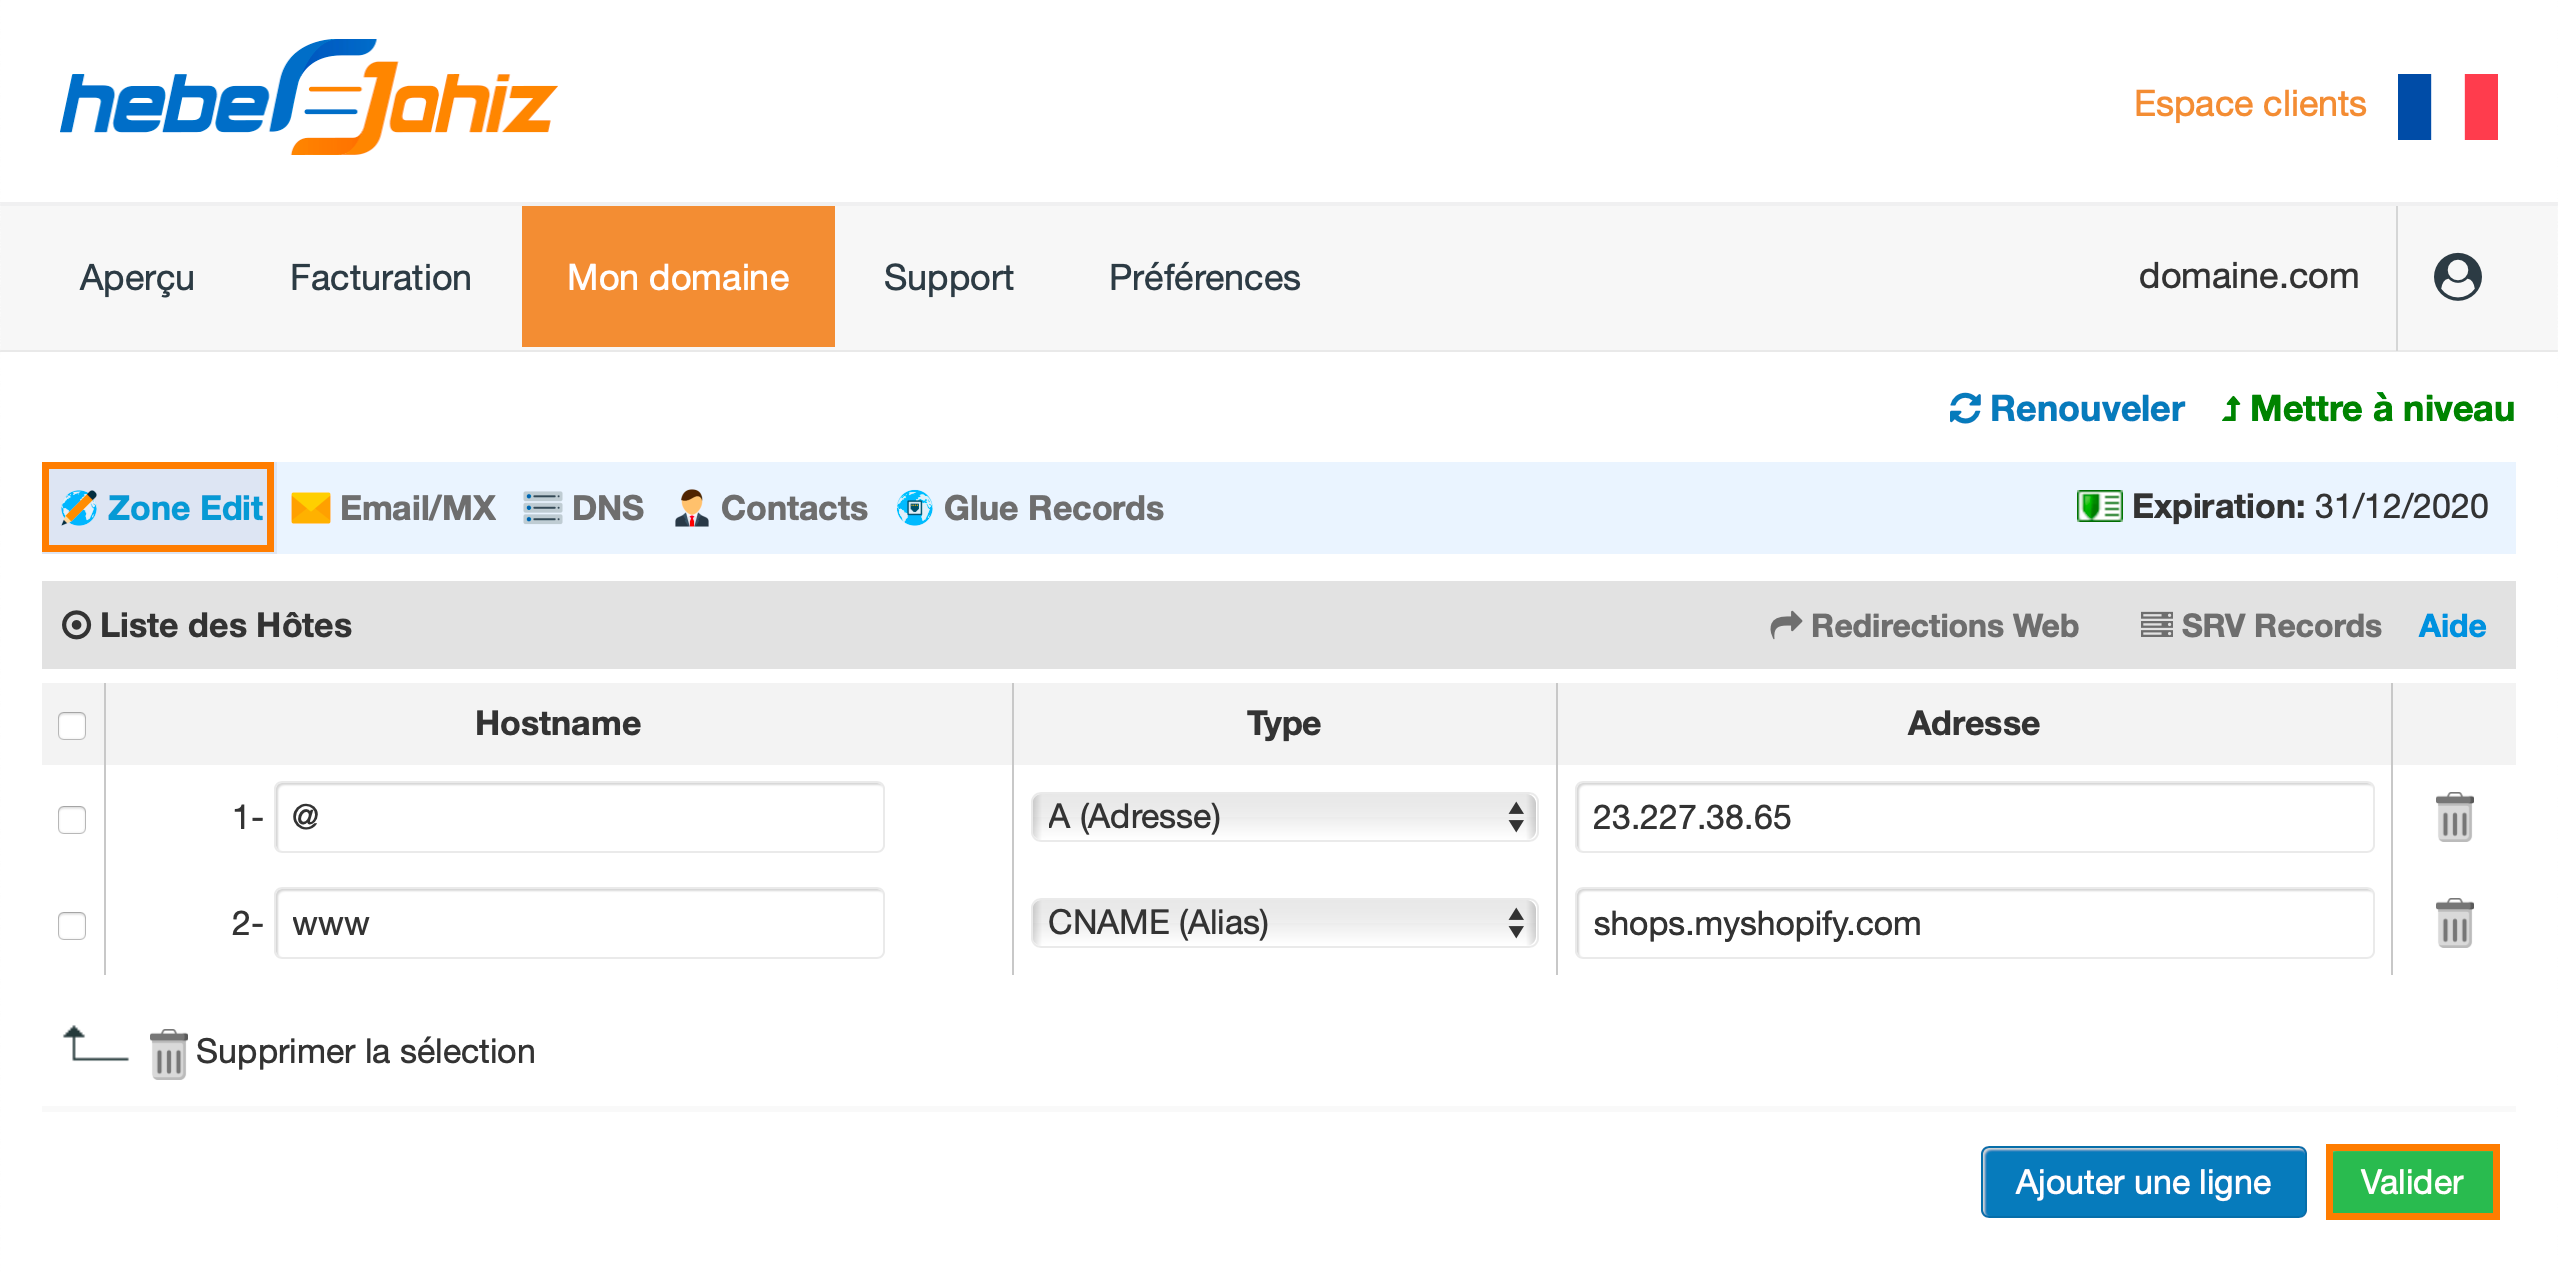Click the Type column header
Viewport: 2558px width, 1273px height.
coord(1284,723)
